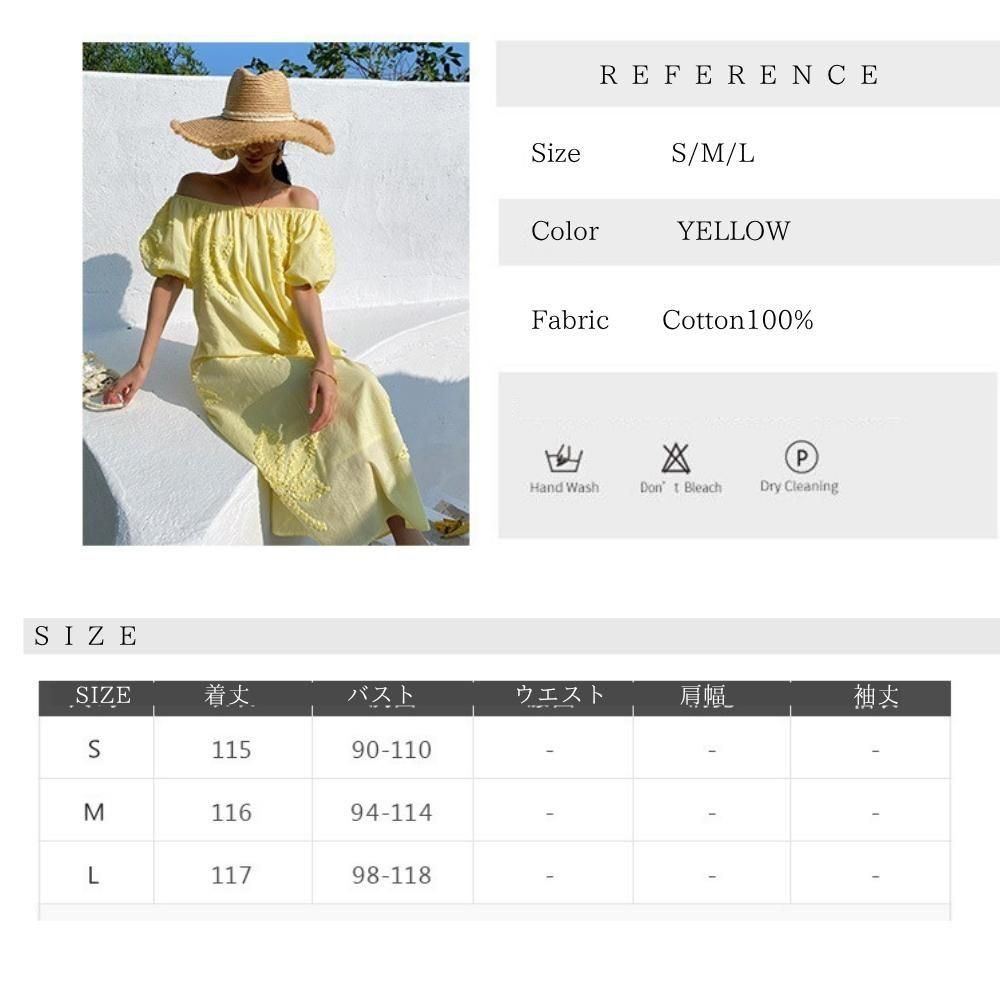
Task: Select the REFERENCE header bar
Action: click(x=747, y=74)
